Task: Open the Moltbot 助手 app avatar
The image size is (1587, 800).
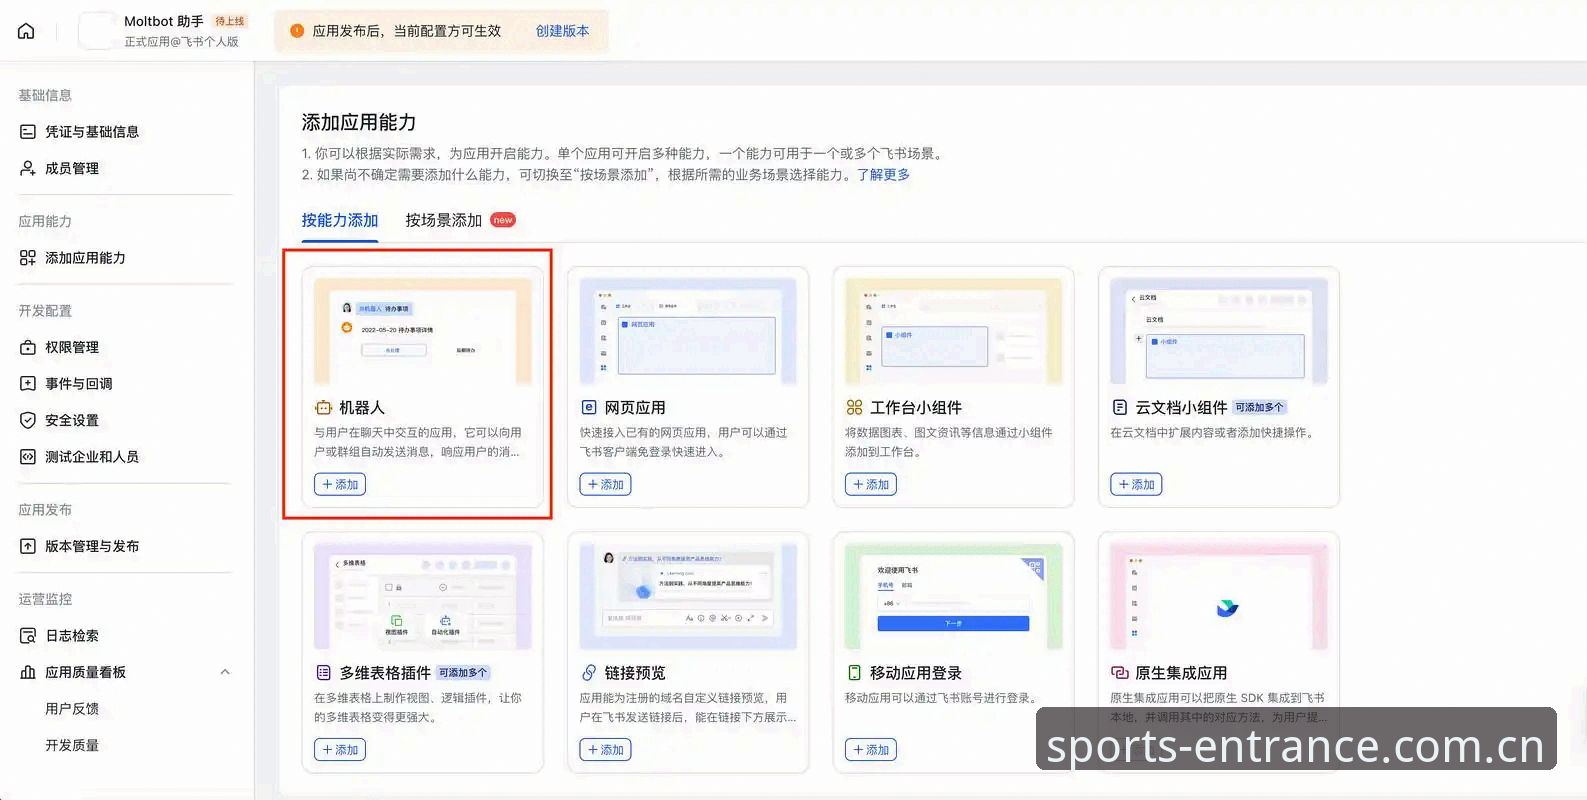Action: pos(97,31)
